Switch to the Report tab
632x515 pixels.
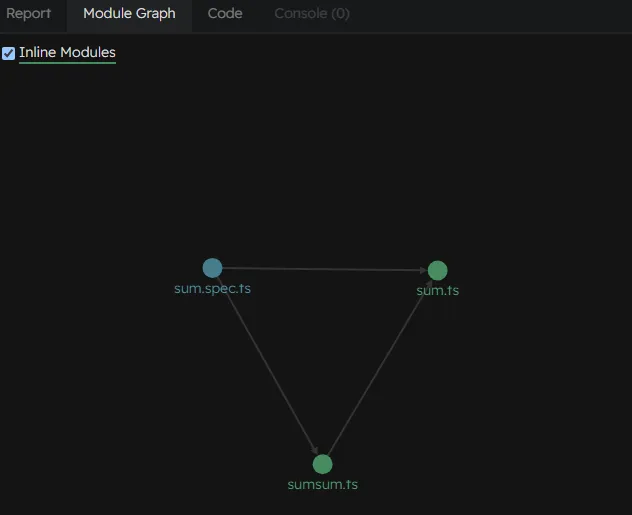pos(29,14)
